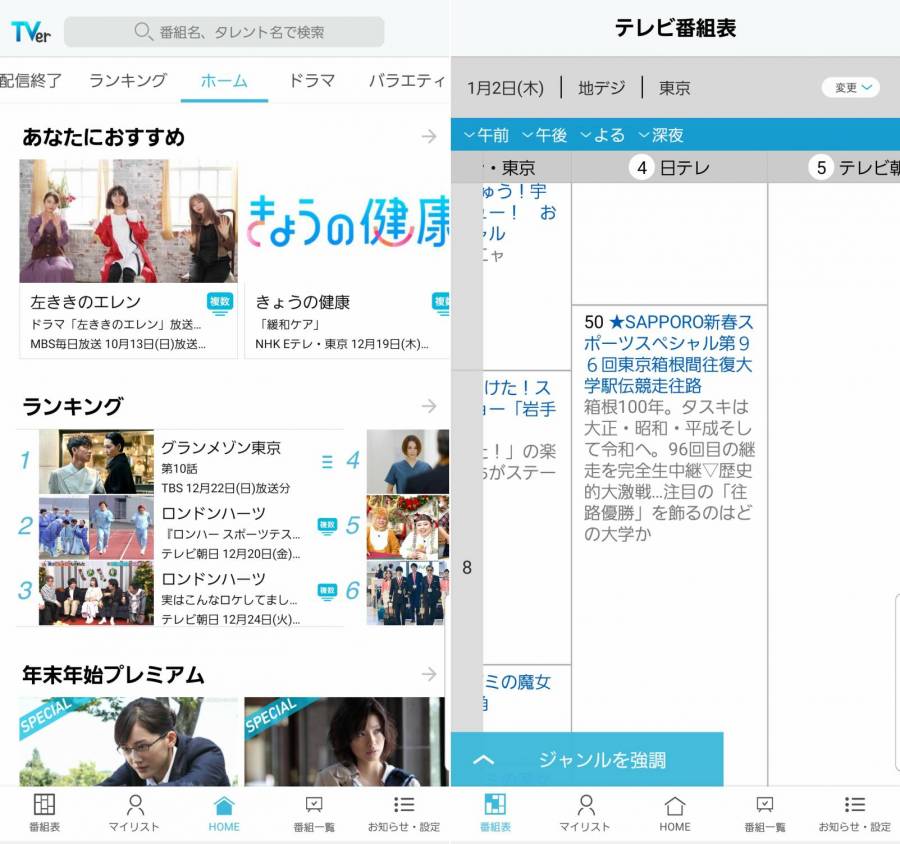Jump to 午前 time section
The height and width of the screenshot is (844, 900).
[x=486, y=135]
